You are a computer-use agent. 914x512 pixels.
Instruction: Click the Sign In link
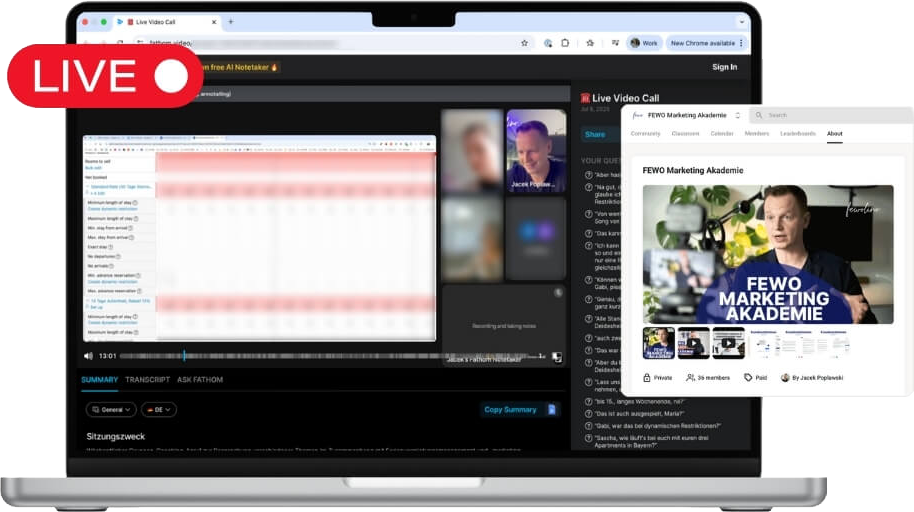coord(724,67)
